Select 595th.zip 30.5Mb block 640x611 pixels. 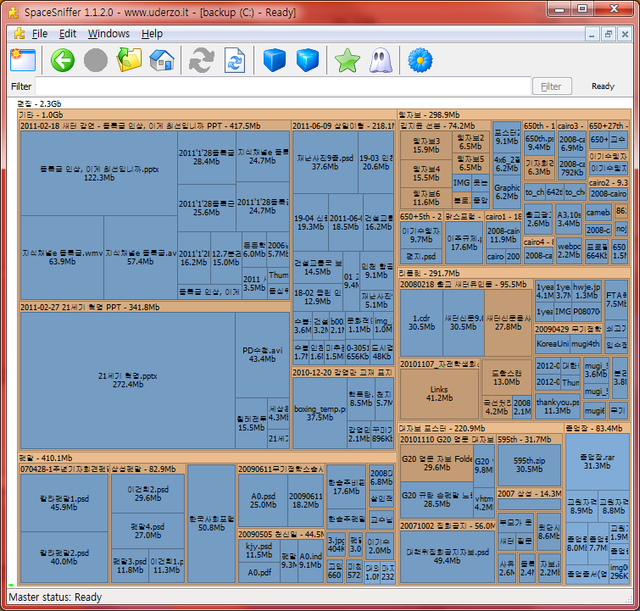click(x=529, y=465)
